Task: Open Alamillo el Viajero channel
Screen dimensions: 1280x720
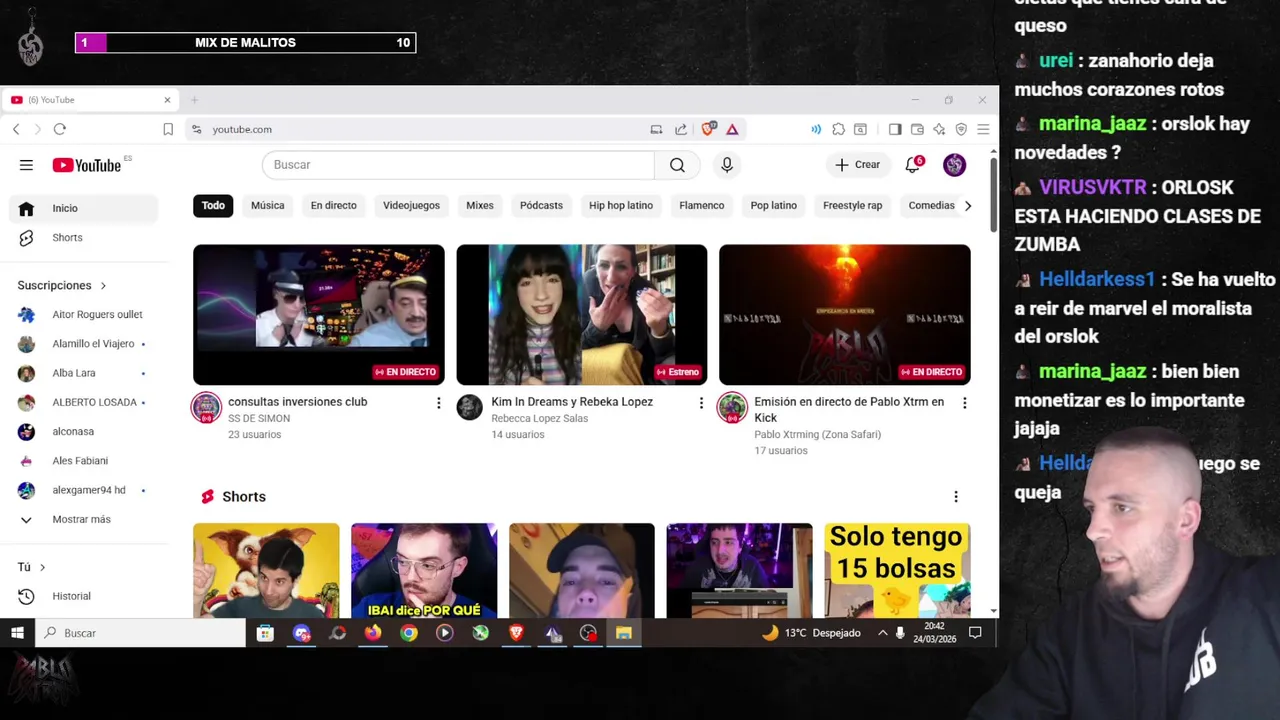Action: pos(84,343)
